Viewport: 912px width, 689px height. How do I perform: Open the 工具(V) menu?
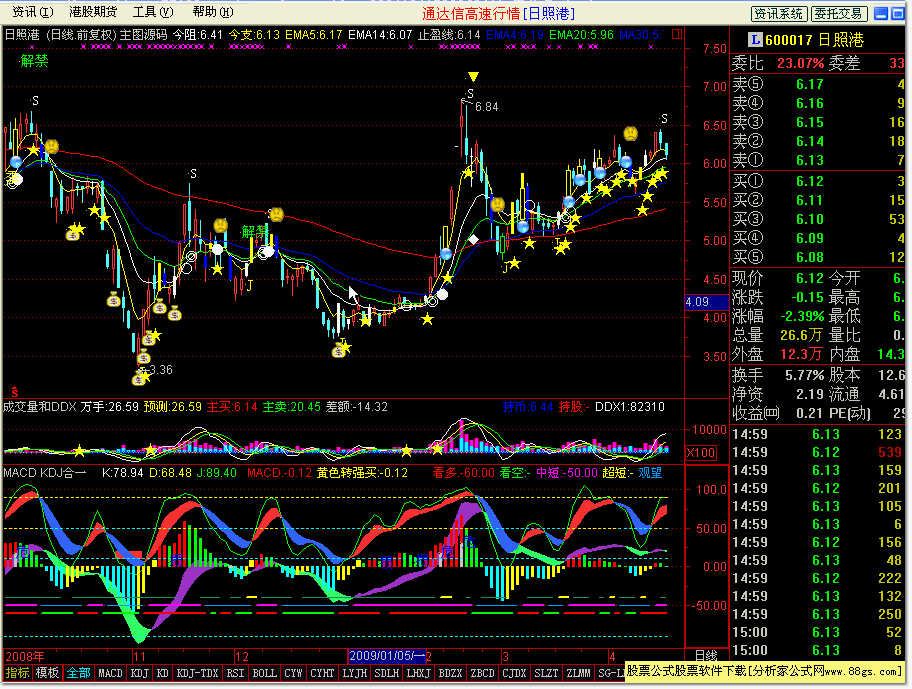[153, 12]
